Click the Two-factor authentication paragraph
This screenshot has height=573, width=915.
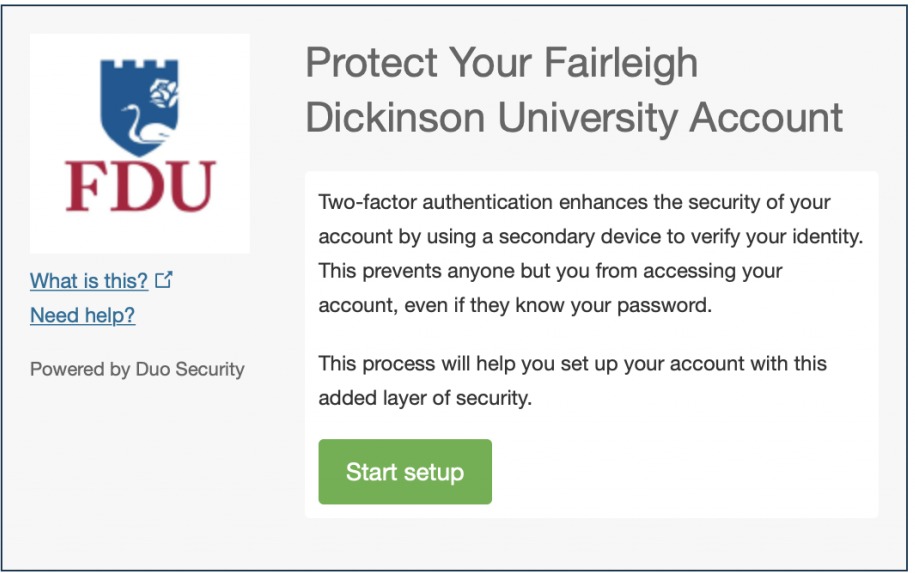coord(591,253)
